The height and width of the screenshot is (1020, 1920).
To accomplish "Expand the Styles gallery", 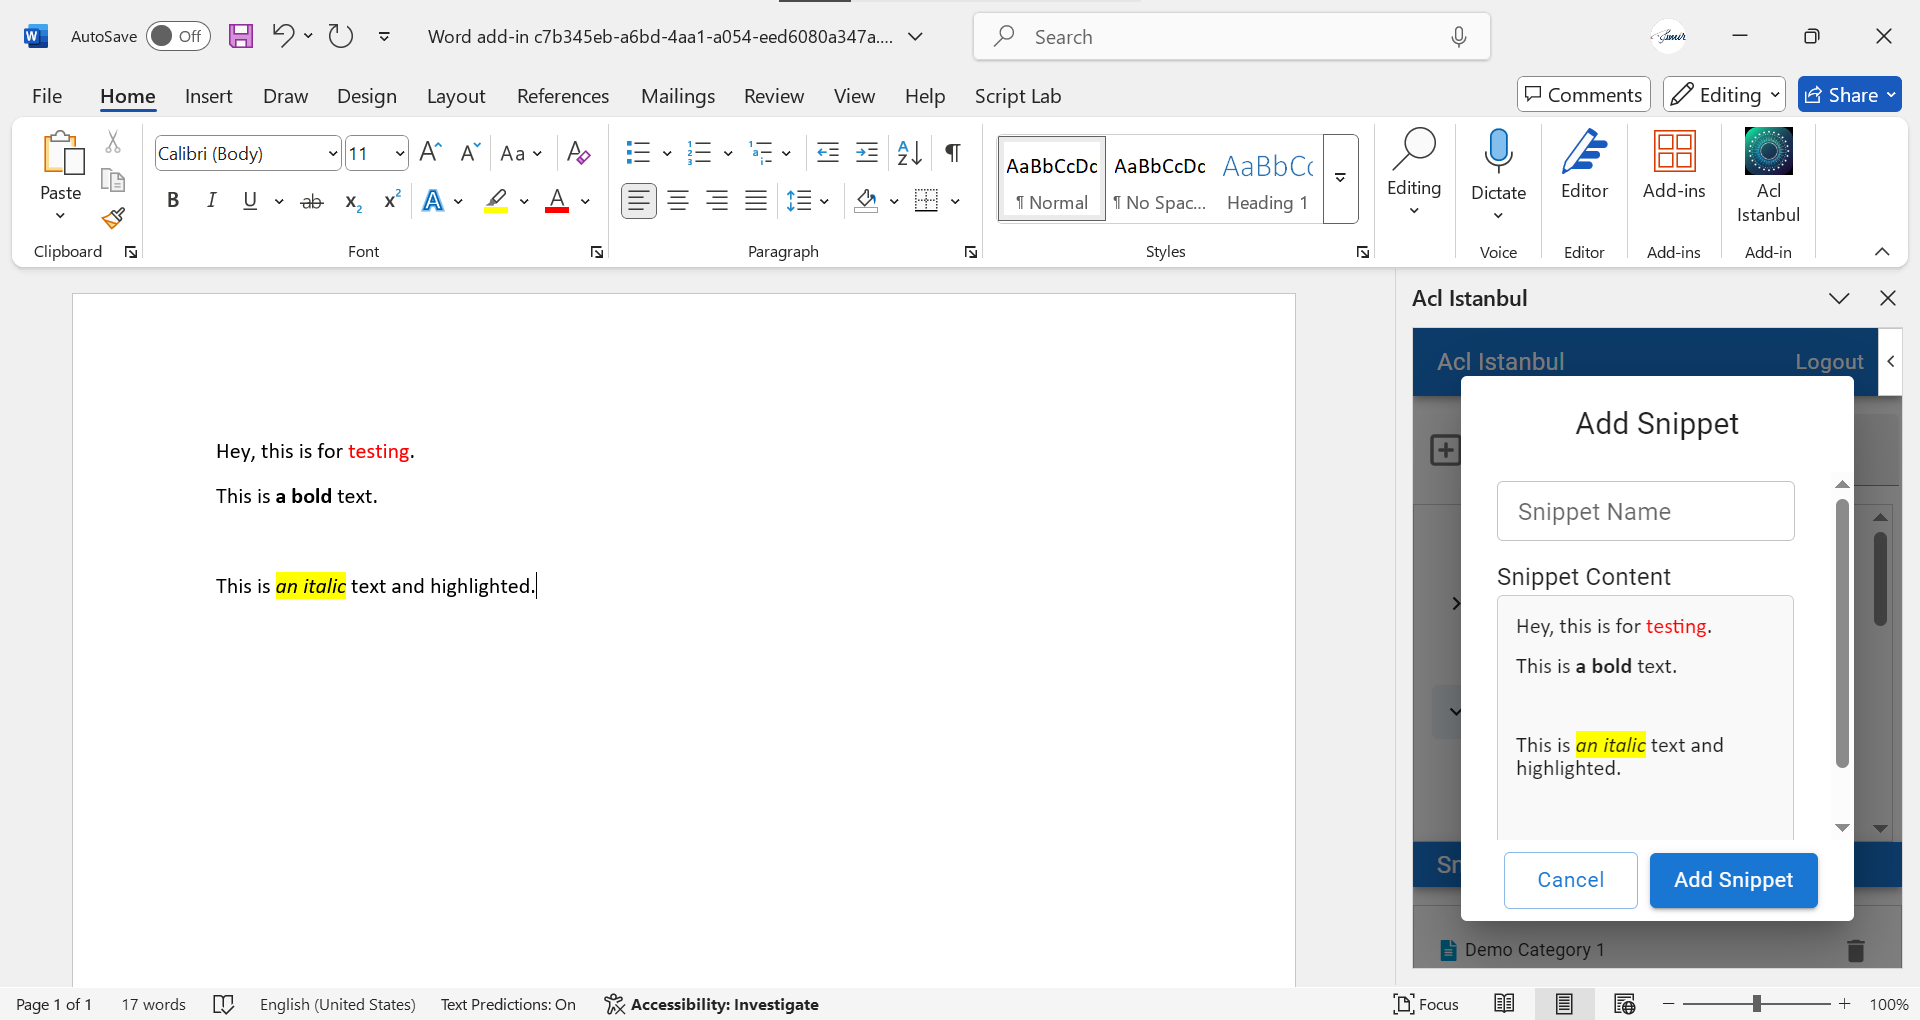I will [1340, 179].
